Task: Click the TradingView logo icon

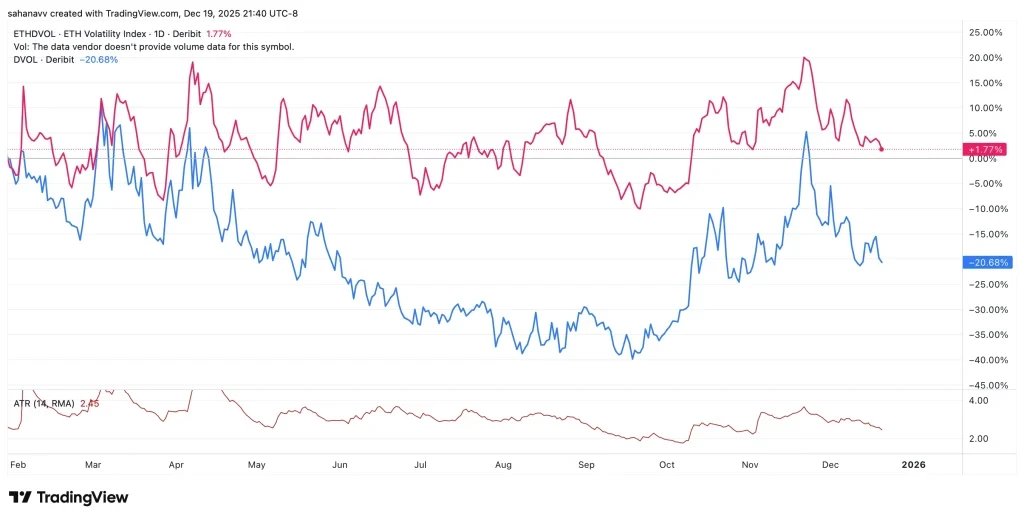Action: pos(20,497)
